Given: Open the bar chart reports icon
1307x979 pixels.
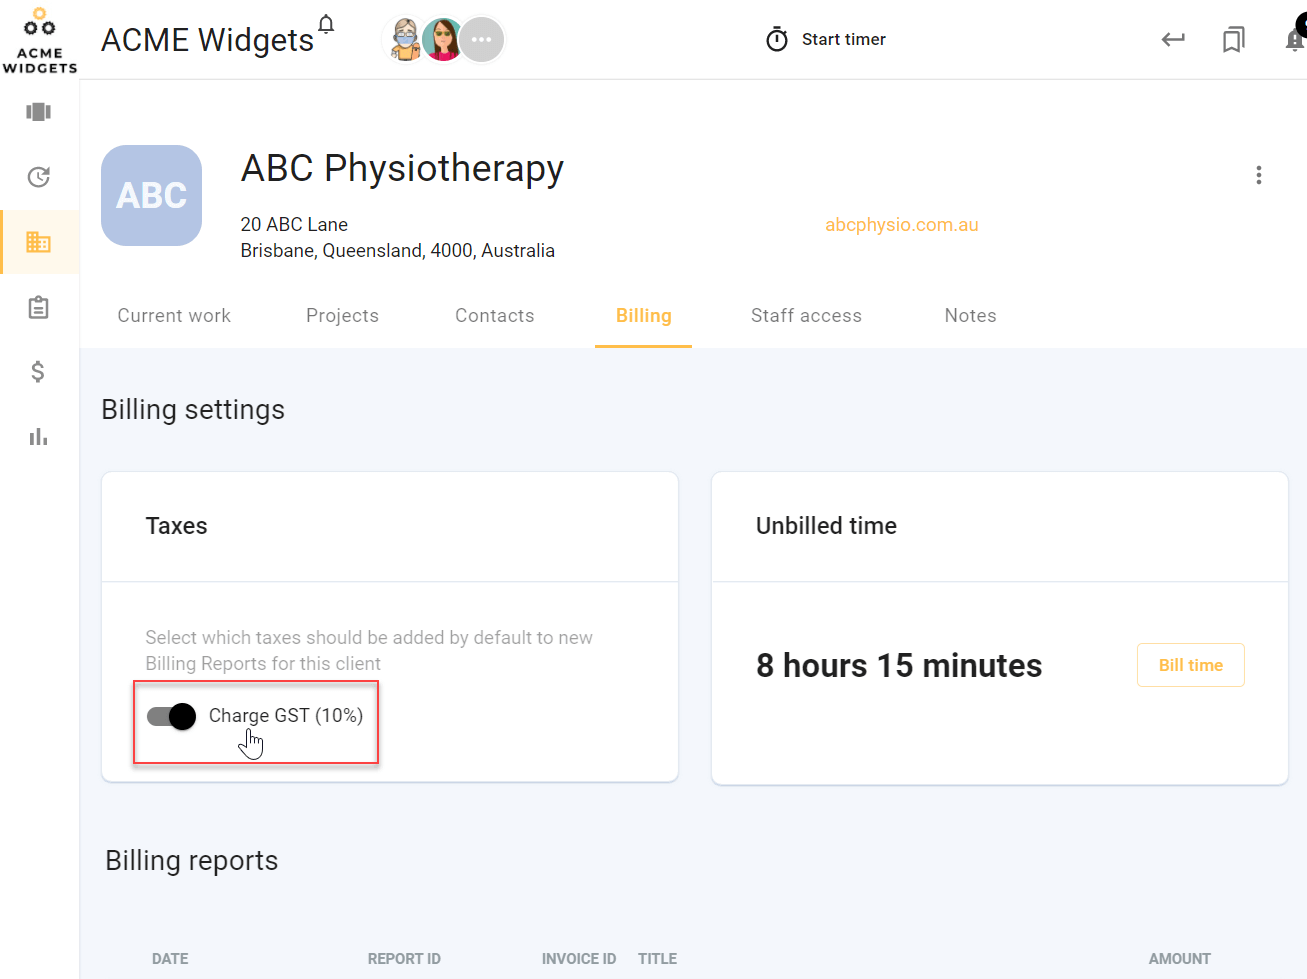Looking at the screenshot, I should pyautogui.click(x=39, y=437).
